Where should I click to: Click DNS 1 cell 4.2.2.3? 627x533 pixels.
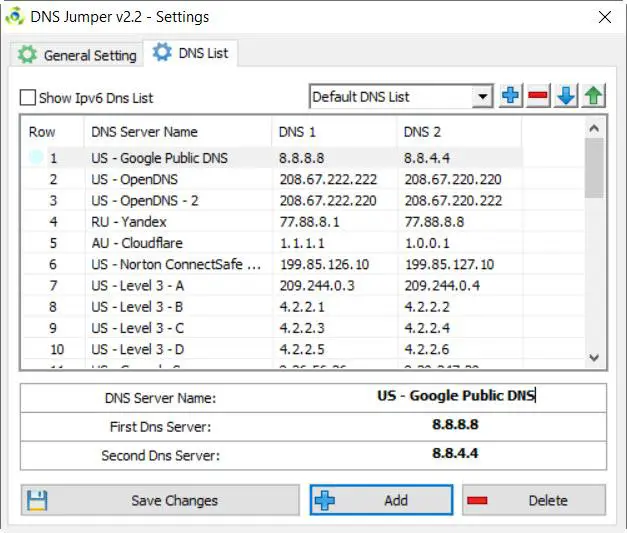(x=302, y=328)
